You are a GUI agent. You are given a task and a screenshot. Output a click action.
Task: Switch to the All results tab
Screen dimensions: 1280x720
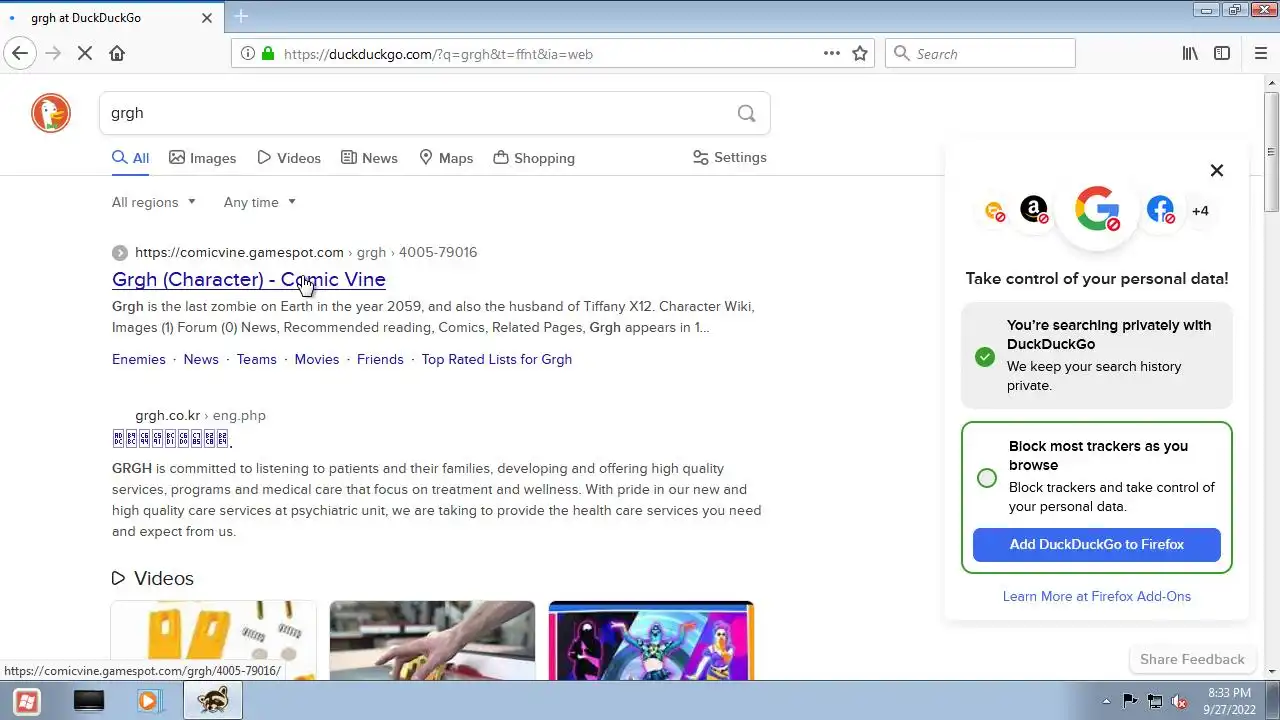tap(131, 158)
